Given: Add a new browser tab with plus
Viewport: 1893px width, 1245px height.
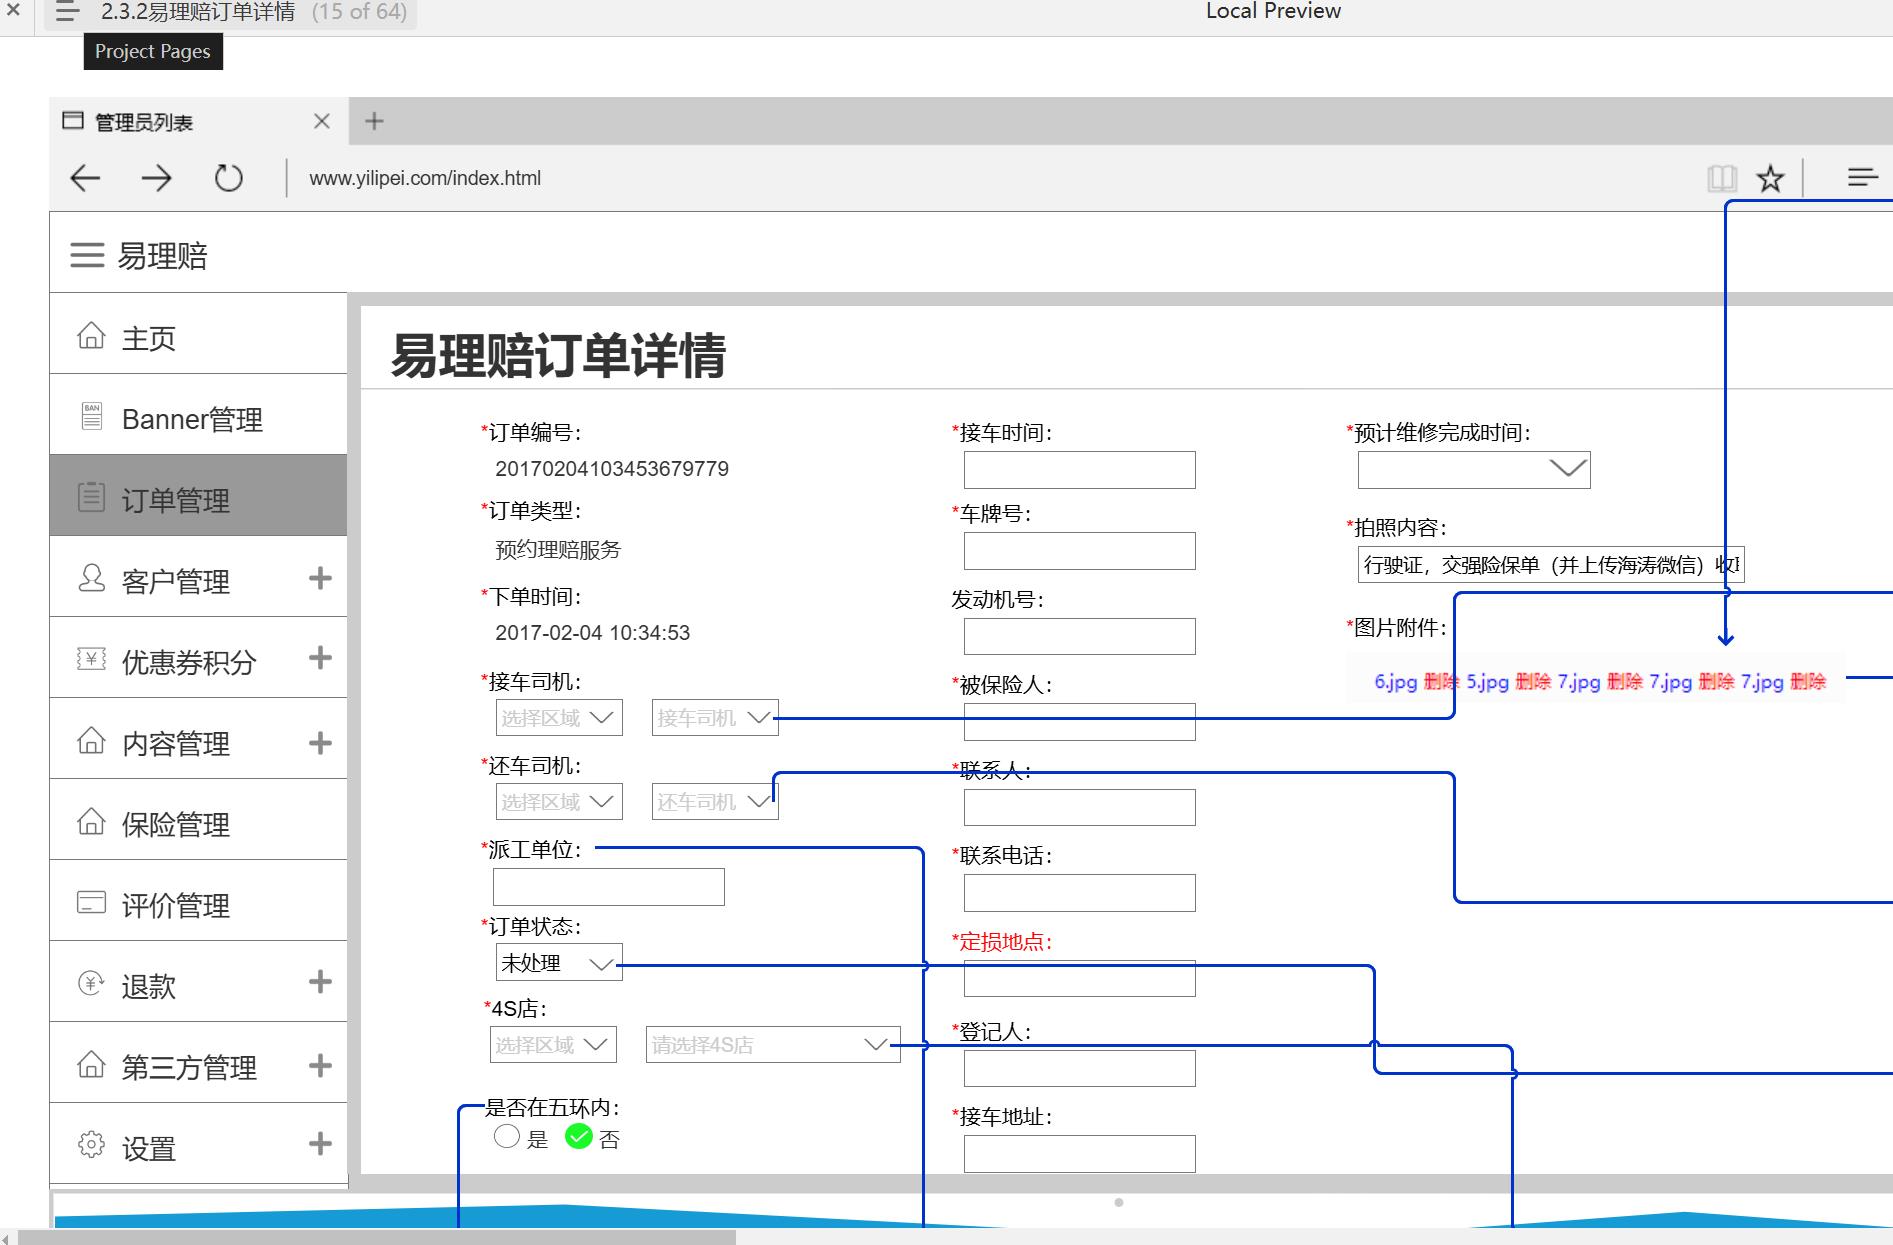Looking at the screenshot, I should [374, 121].
